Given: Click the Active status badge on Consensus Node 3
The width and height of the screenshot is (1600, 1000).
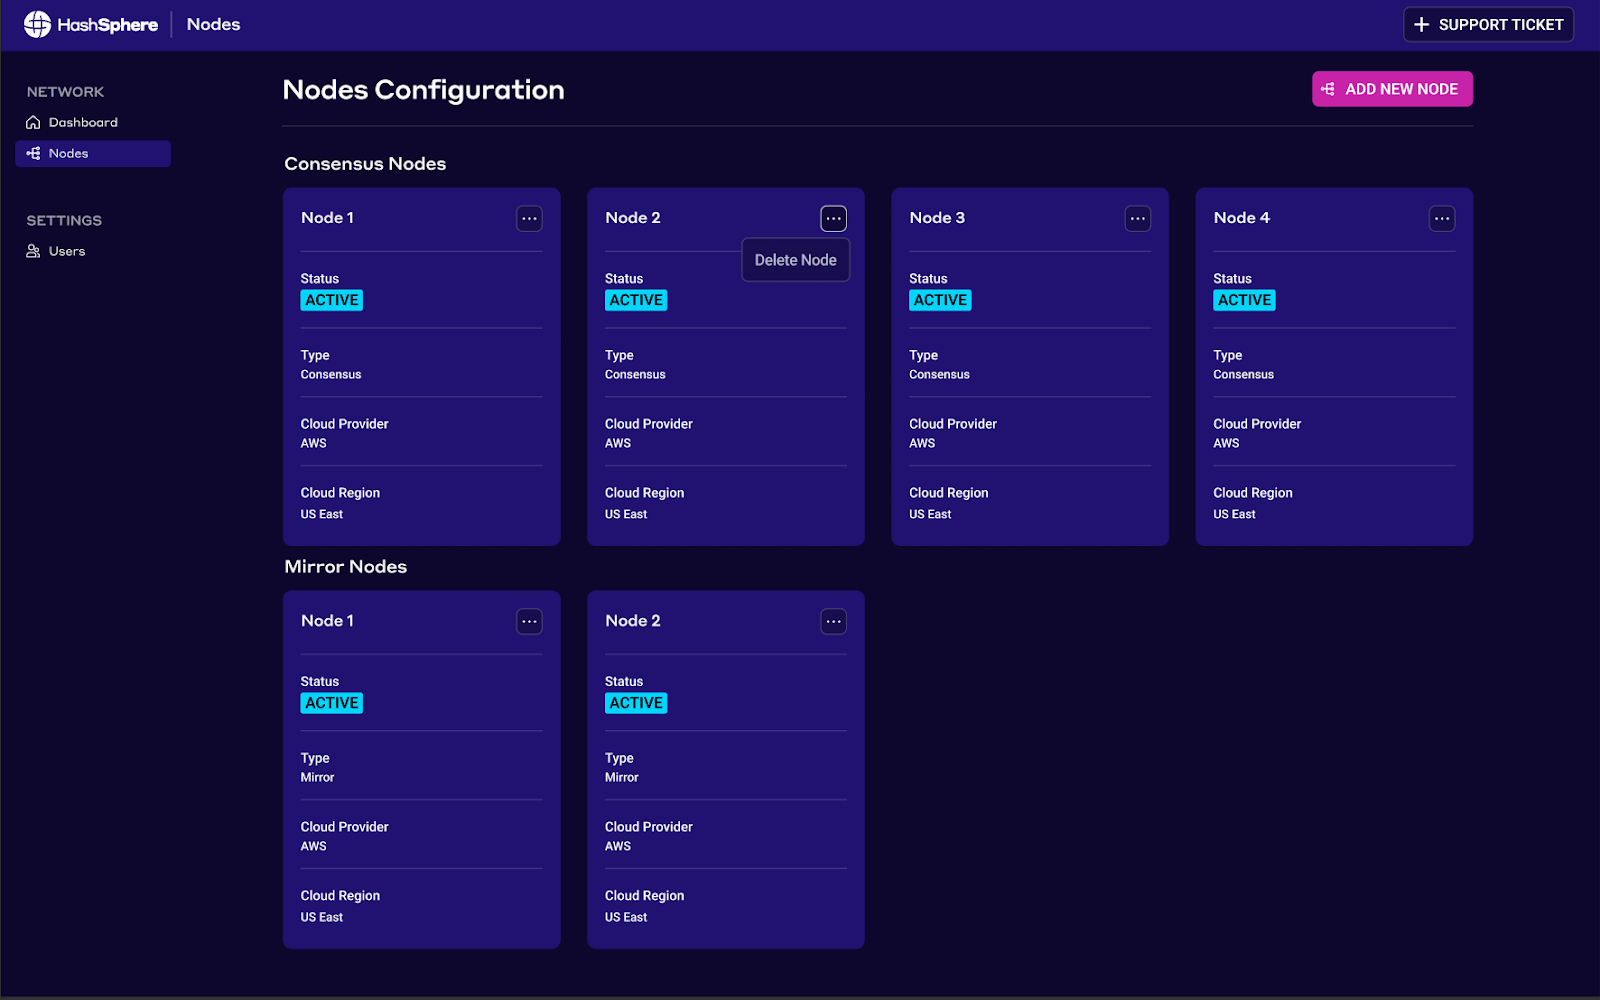Looking at the screenshot, I should (940, 300).
